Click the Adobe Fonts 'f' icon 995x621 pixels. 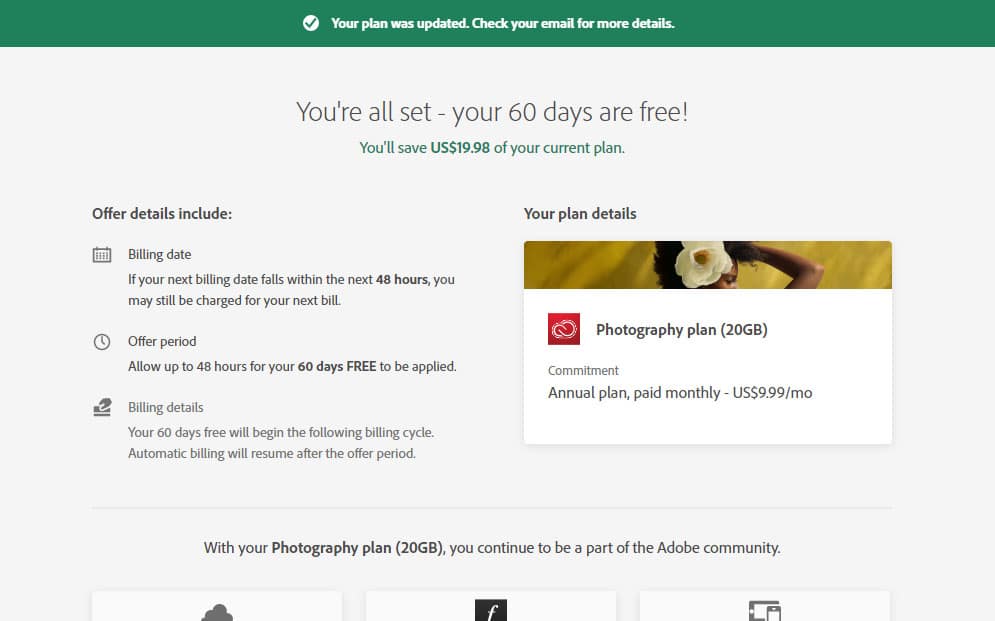(491, 611)
